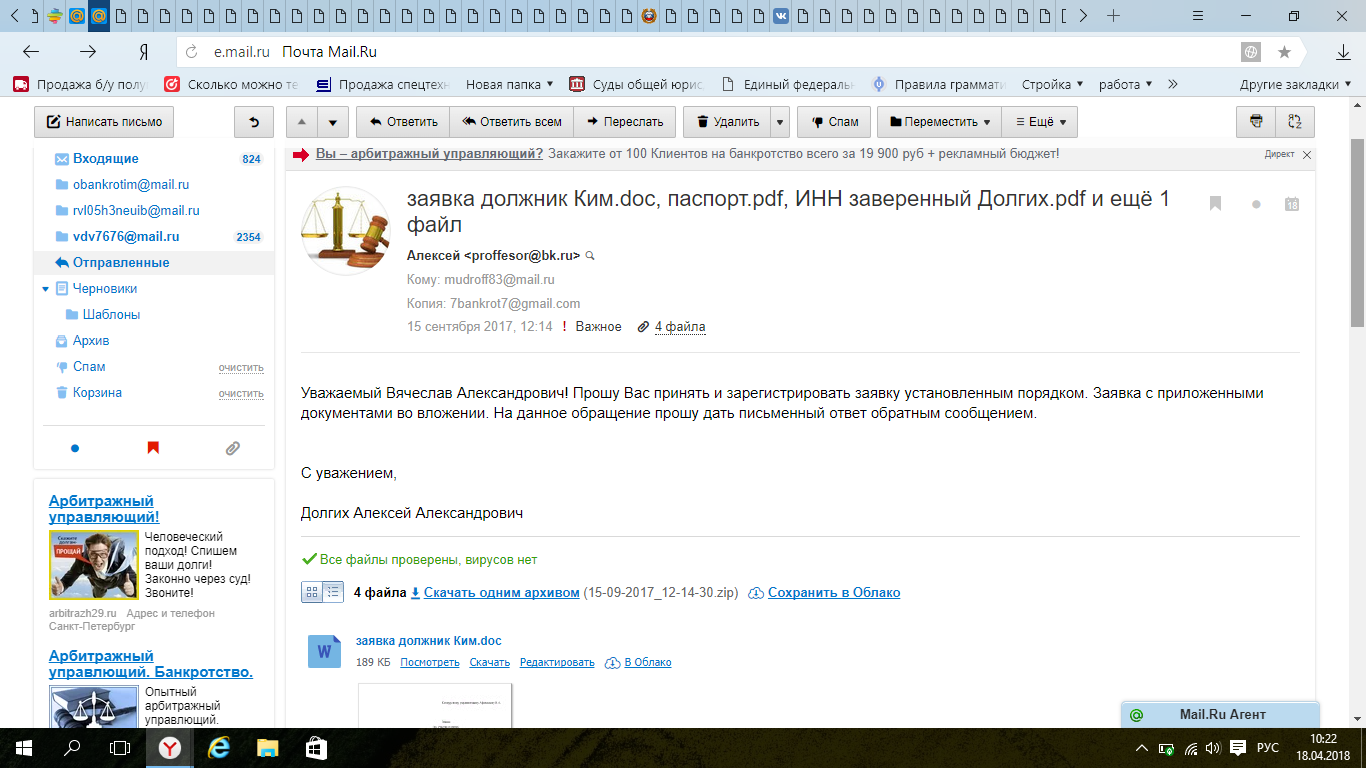The height and width of the screenshot is (768, 1366).
Task: Collapse the Черновики folder tree
Action: pos(45,289)
